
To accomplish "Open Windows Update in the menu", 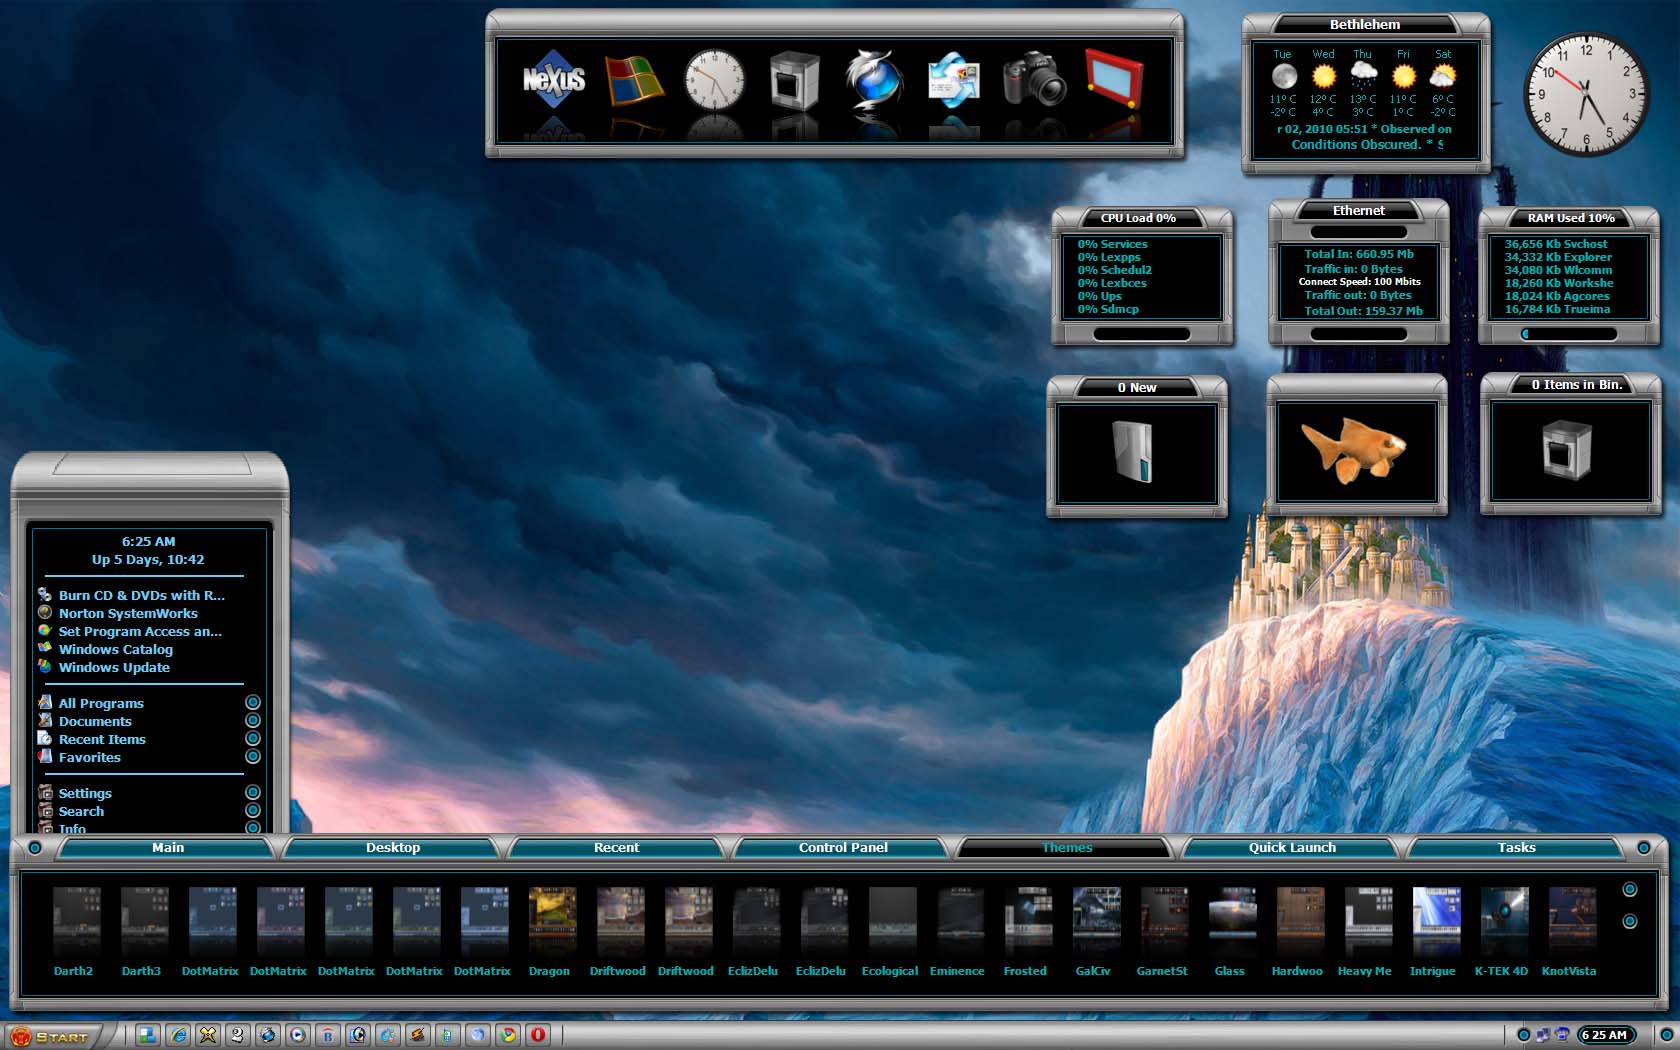I will pyautogui.click(x=104, y=667).
